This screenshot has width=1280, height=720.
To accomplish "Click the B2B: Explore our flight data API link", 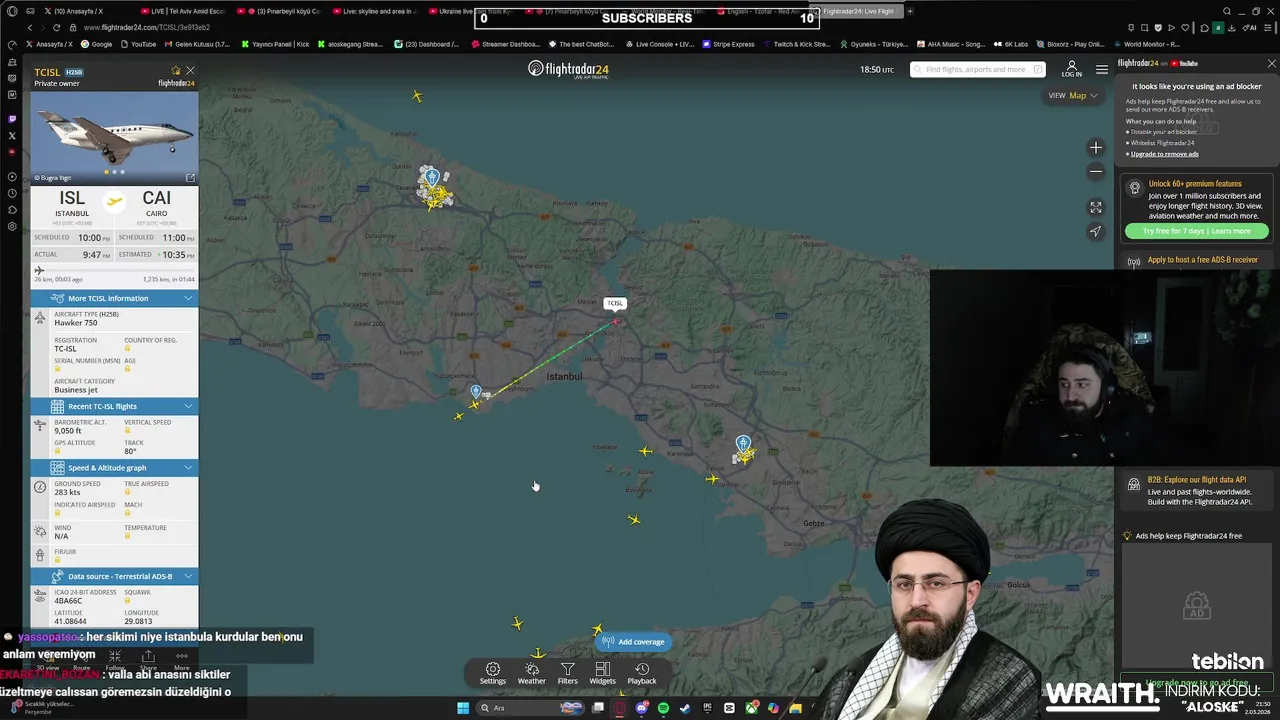I will coord(1196,480).
